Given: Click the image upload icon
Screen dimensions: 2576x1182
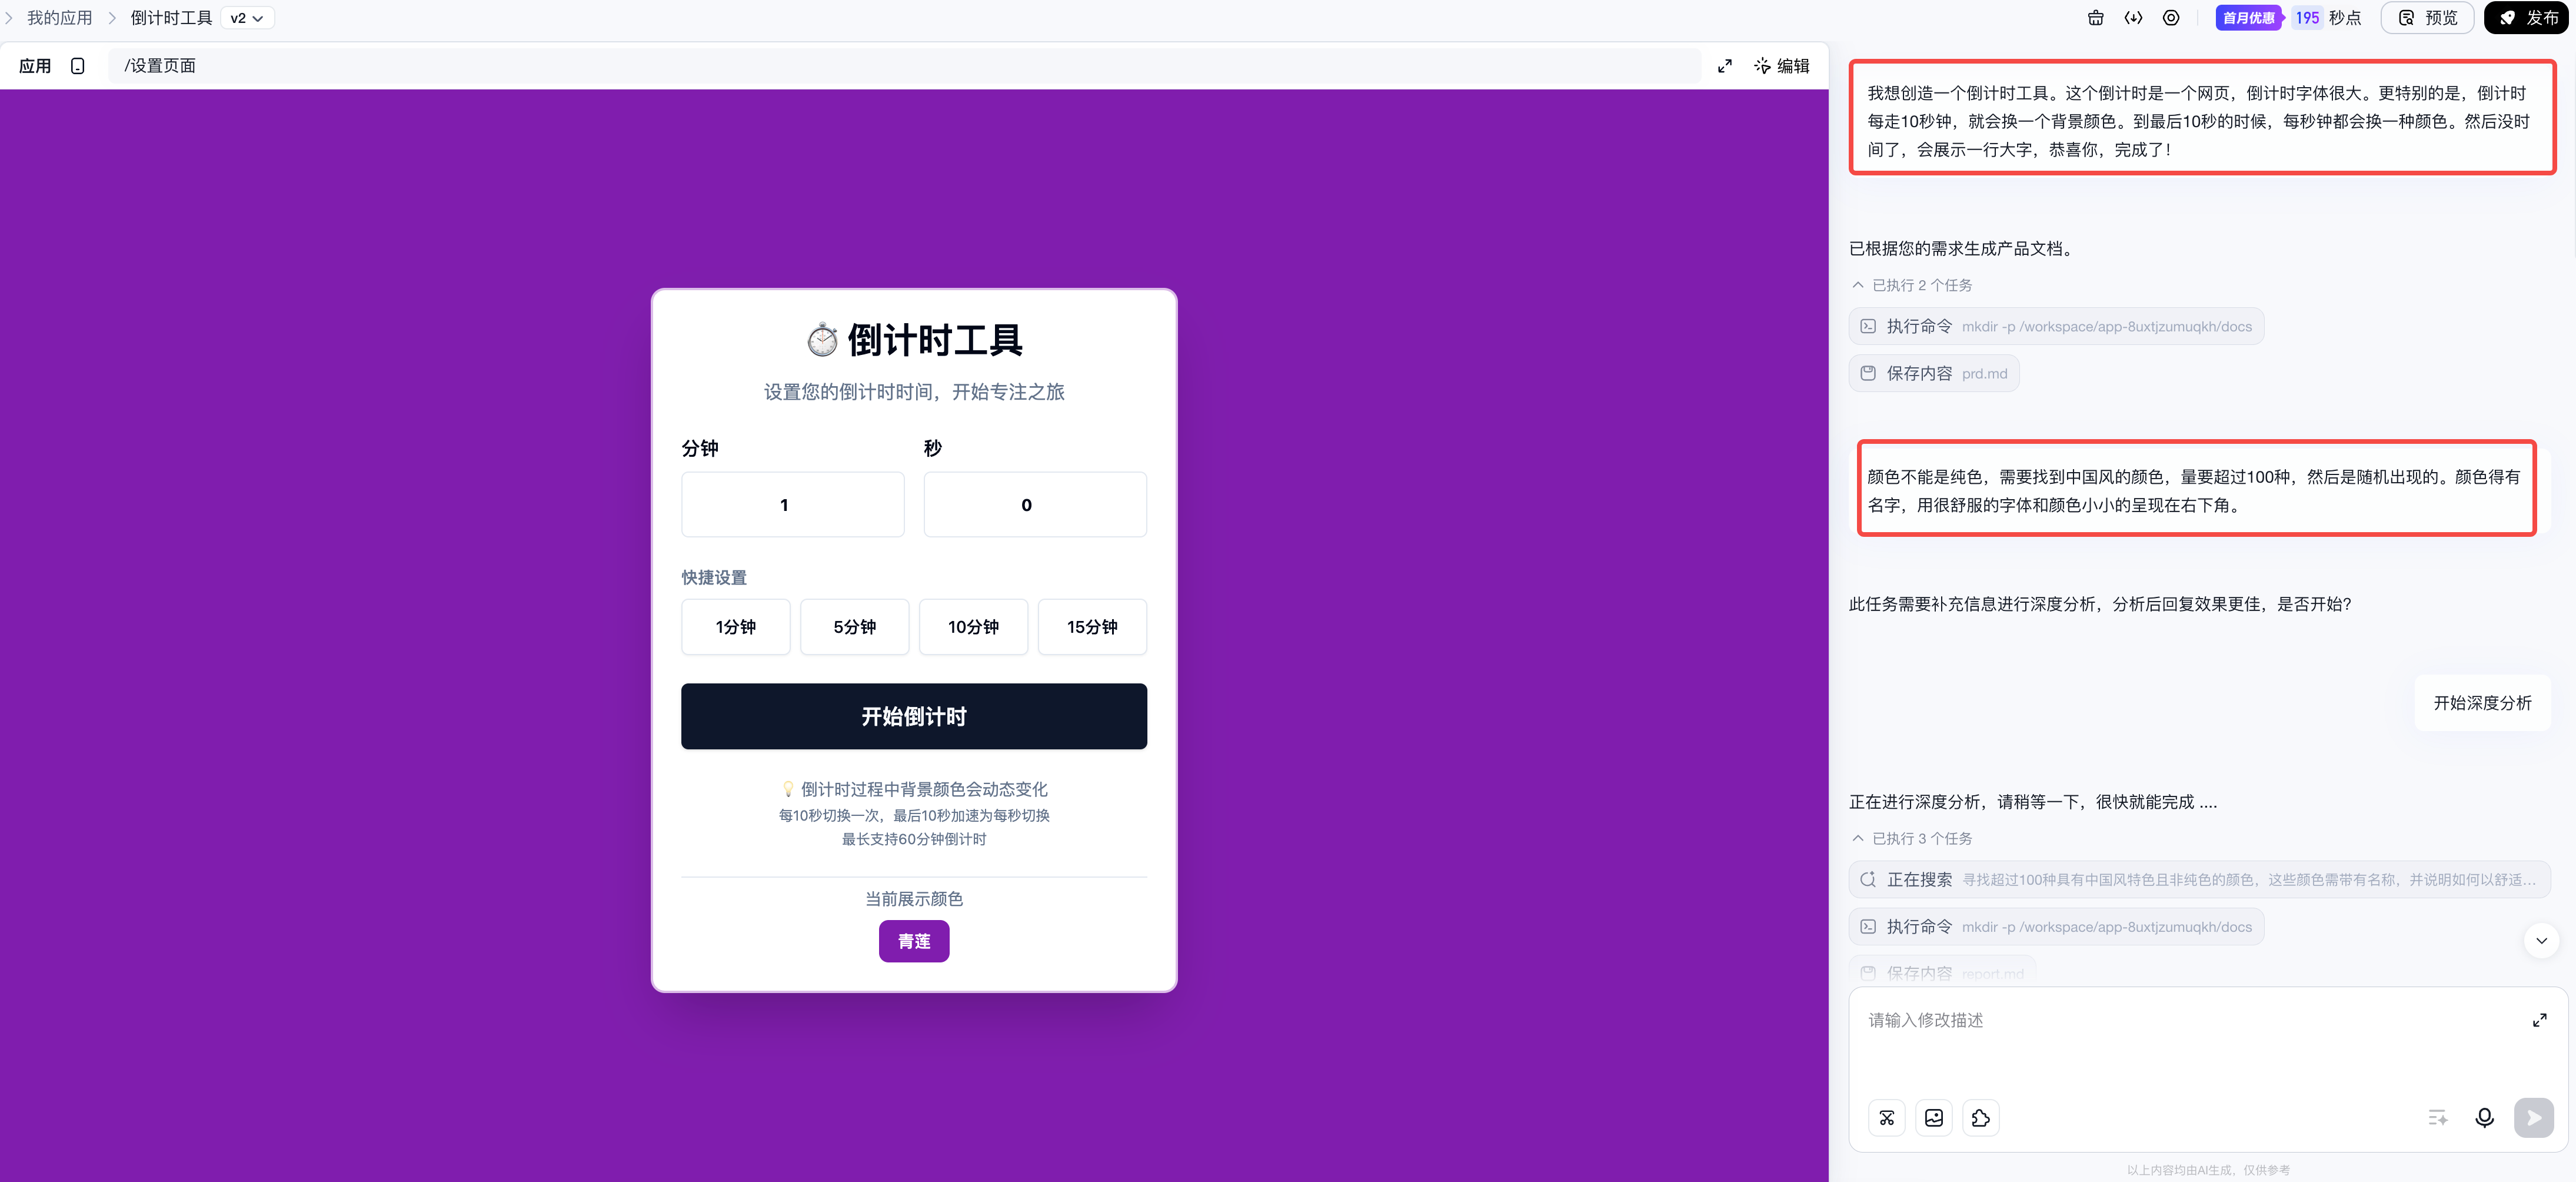Looking at the screenshot, I should click(x=1933, y=1118).
